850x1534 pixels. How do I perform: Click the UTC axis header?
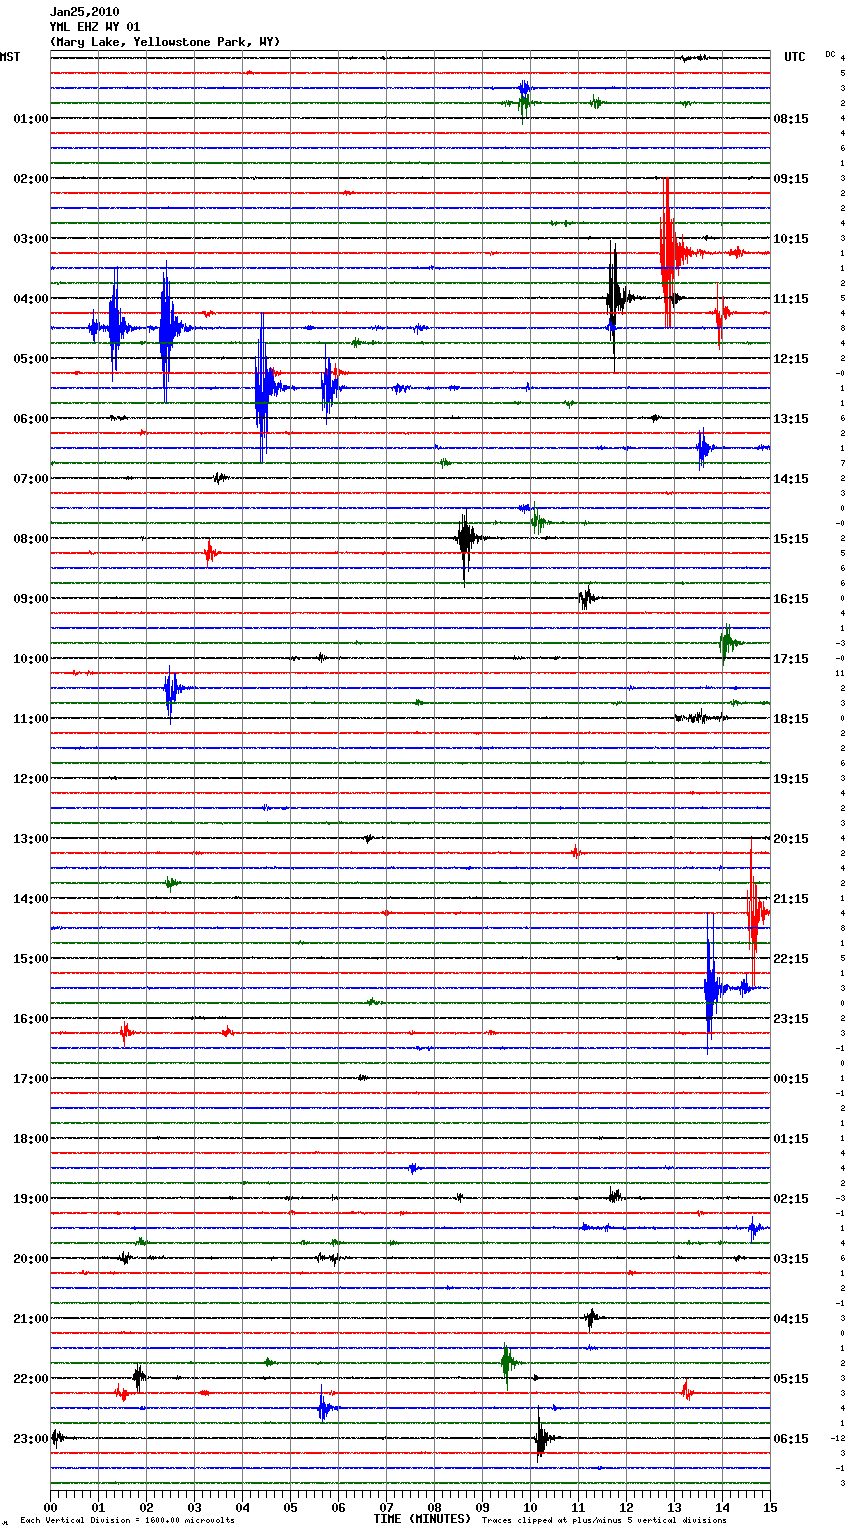pos(794,57)
